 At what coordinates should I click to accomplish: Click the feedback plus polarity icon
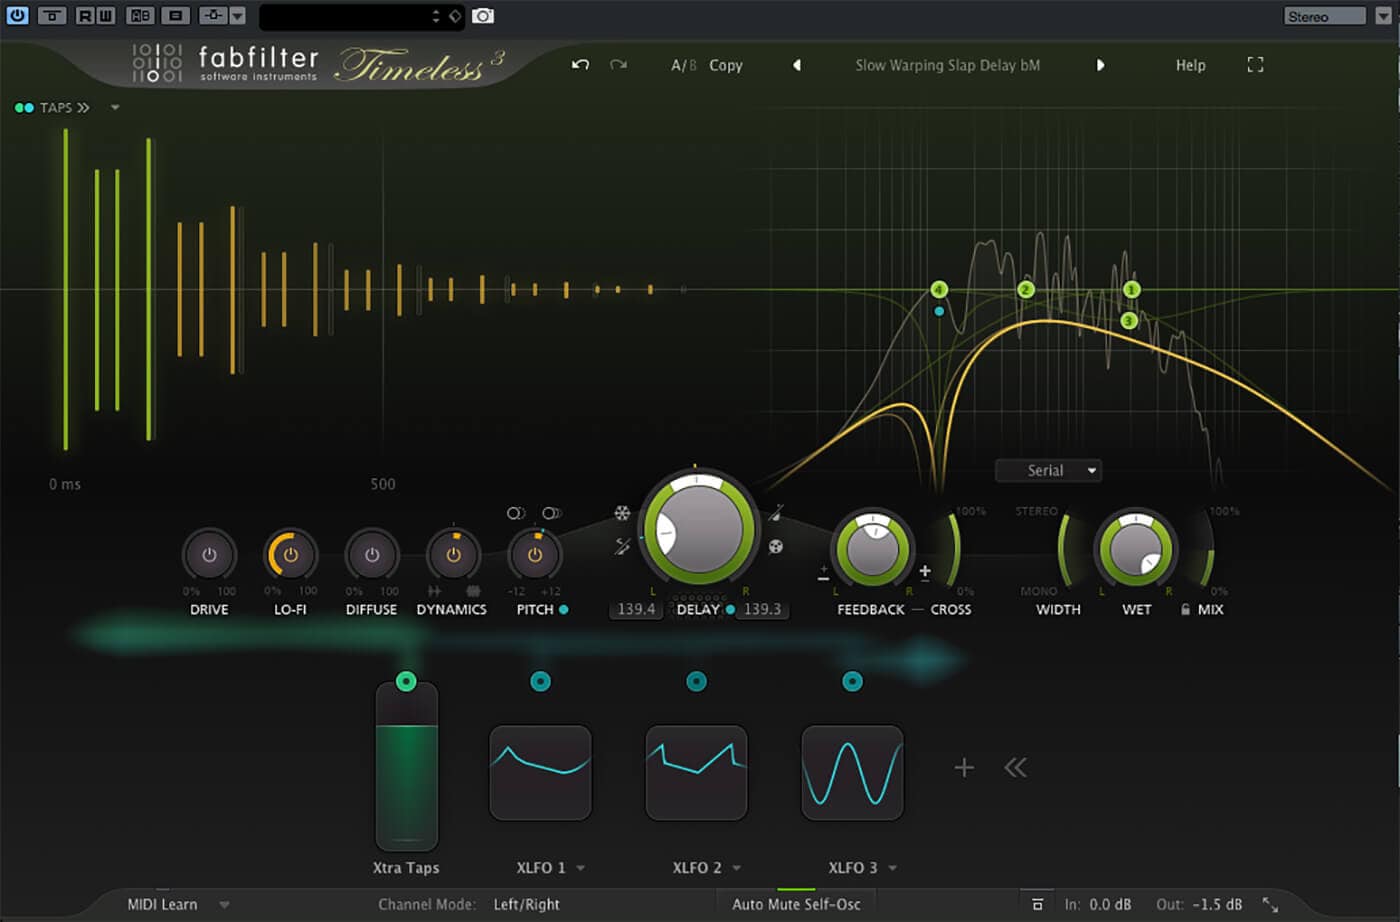(925, 572)
